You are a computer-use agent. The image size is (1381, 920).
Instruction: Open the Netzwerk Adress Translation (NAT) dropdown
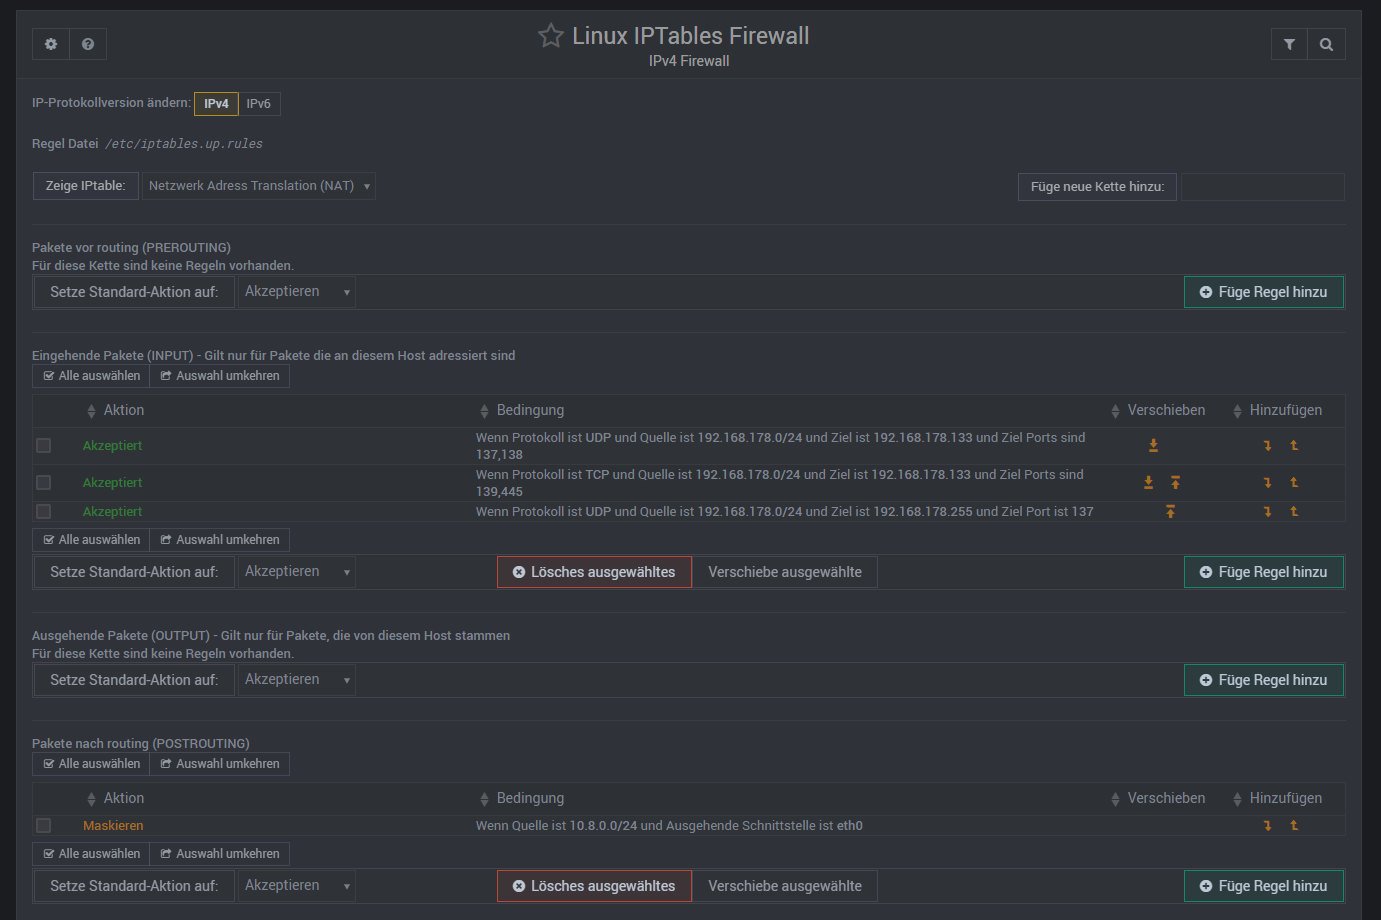point(258,185)
